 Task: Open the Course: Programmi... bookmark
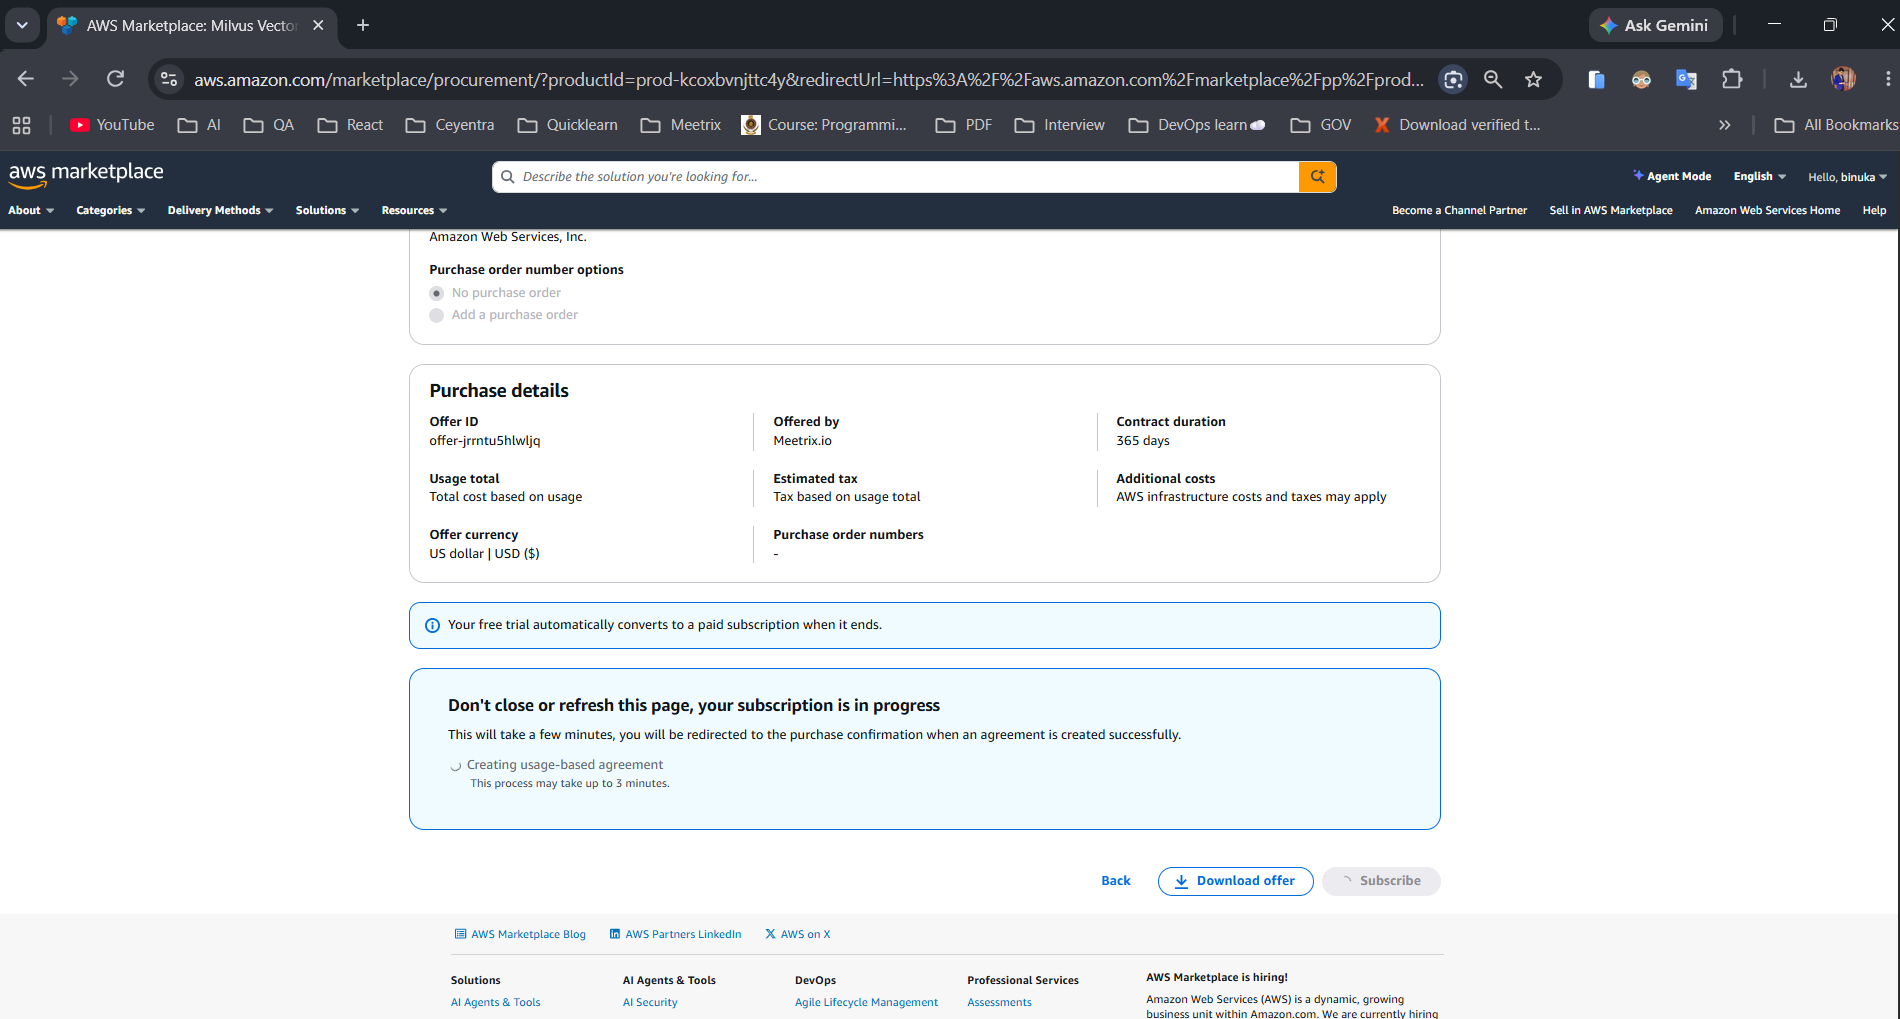pos(824,125)
